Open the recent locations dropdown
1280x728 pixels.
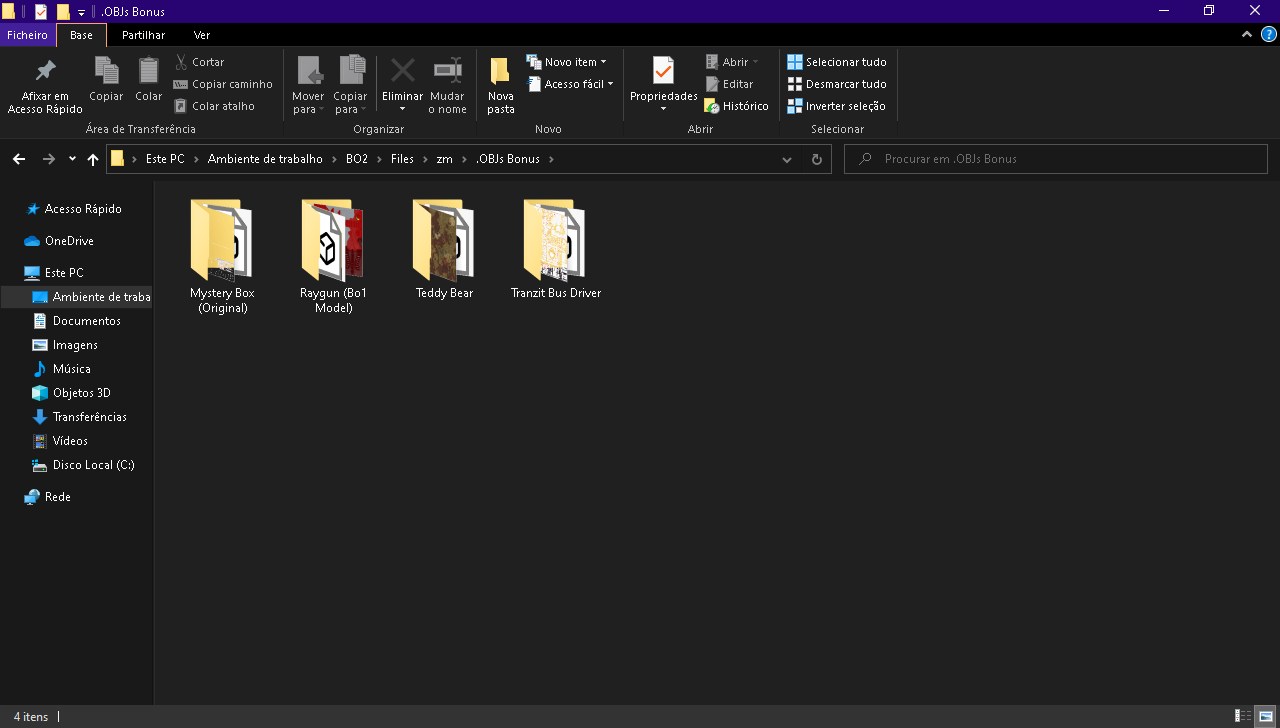(72, 159)
